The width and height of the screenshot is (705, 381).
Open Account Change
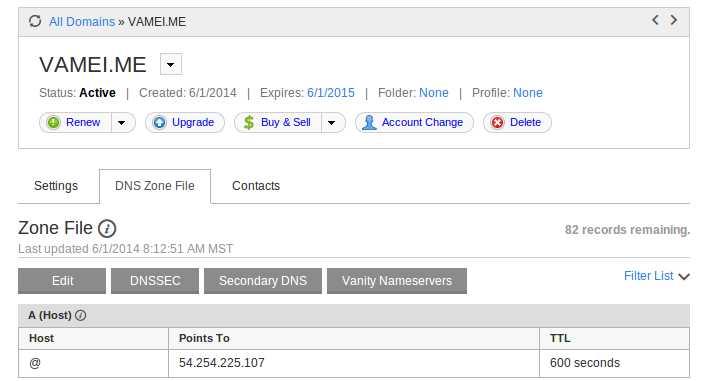click(x=414, y=122)
